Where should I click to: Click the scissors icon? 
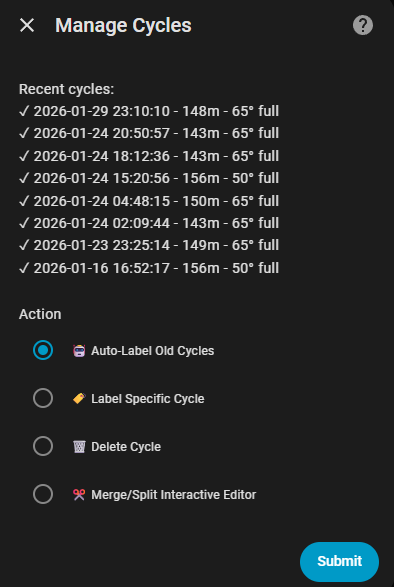point(79,495)
